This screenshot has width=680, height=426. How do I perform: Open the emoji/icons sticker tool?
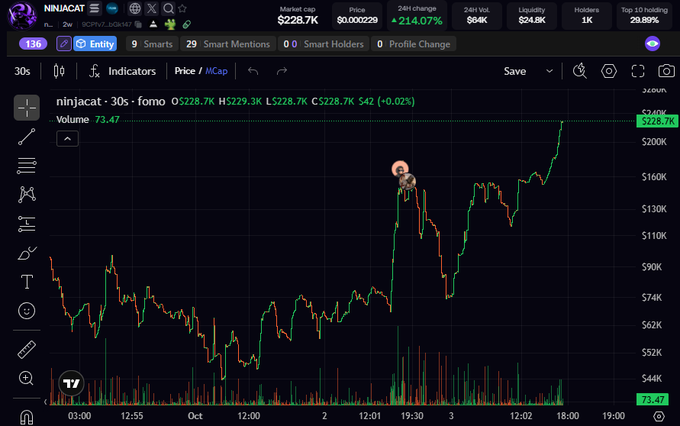(26, 311)
